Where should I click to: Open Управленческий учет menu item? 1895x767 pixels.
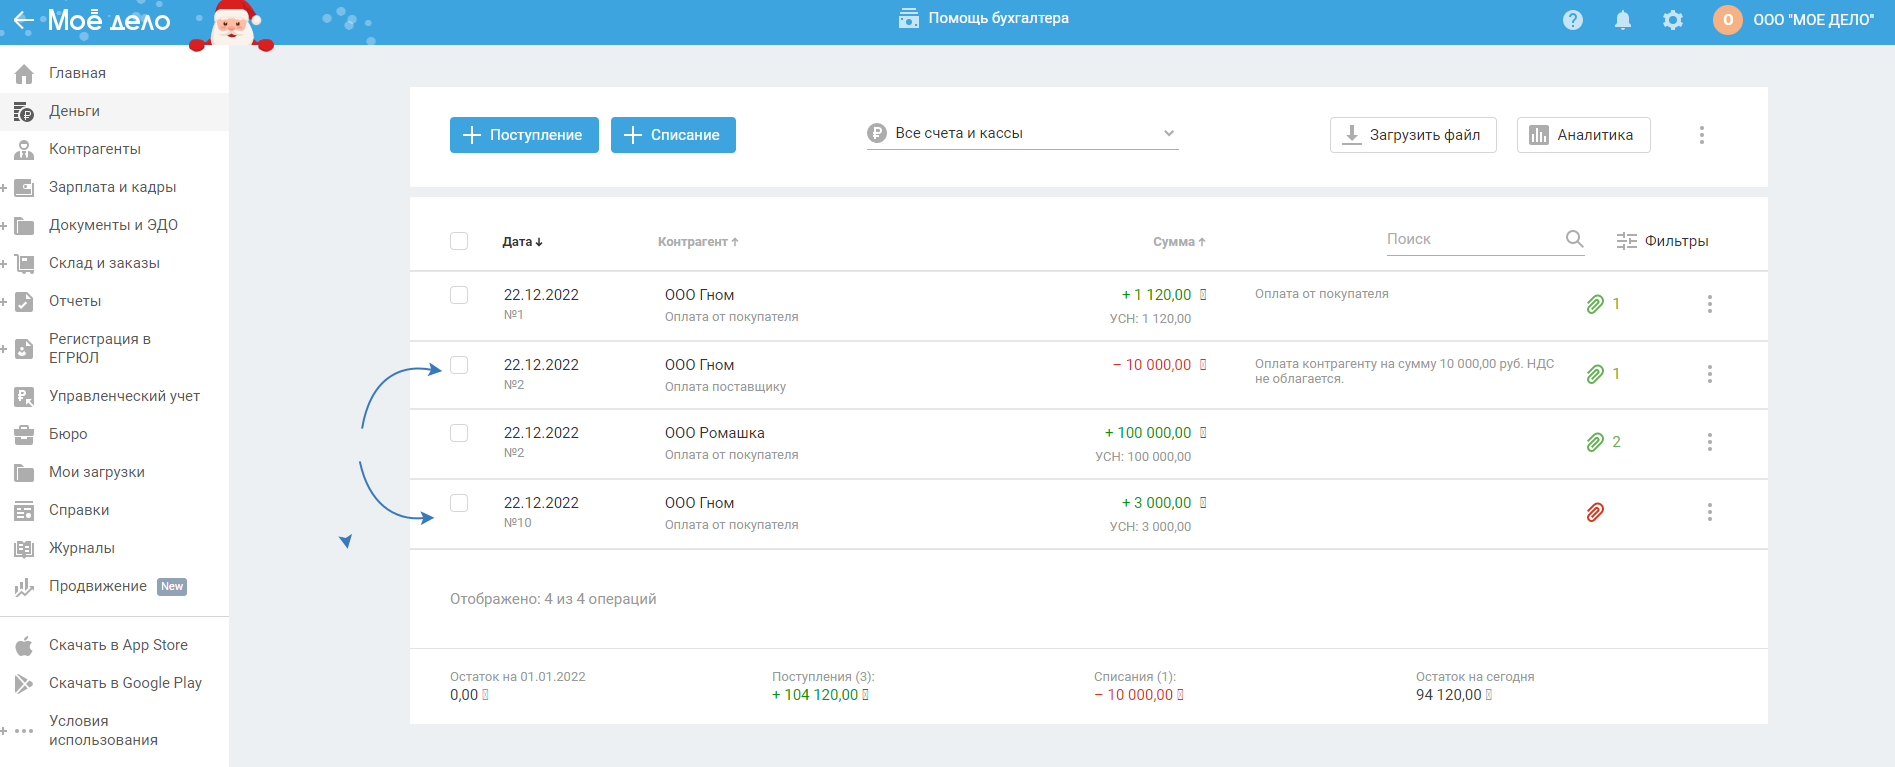click(124, 396)
